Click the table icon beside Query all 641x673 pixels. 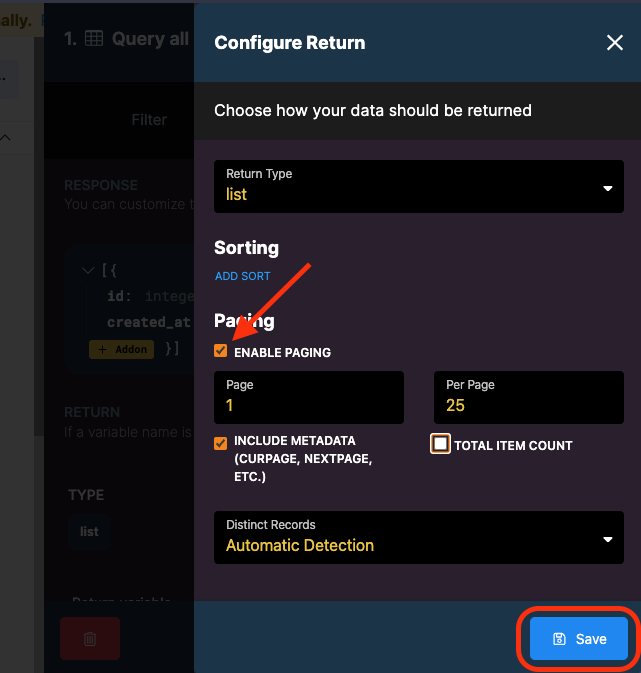click(94, 39)
